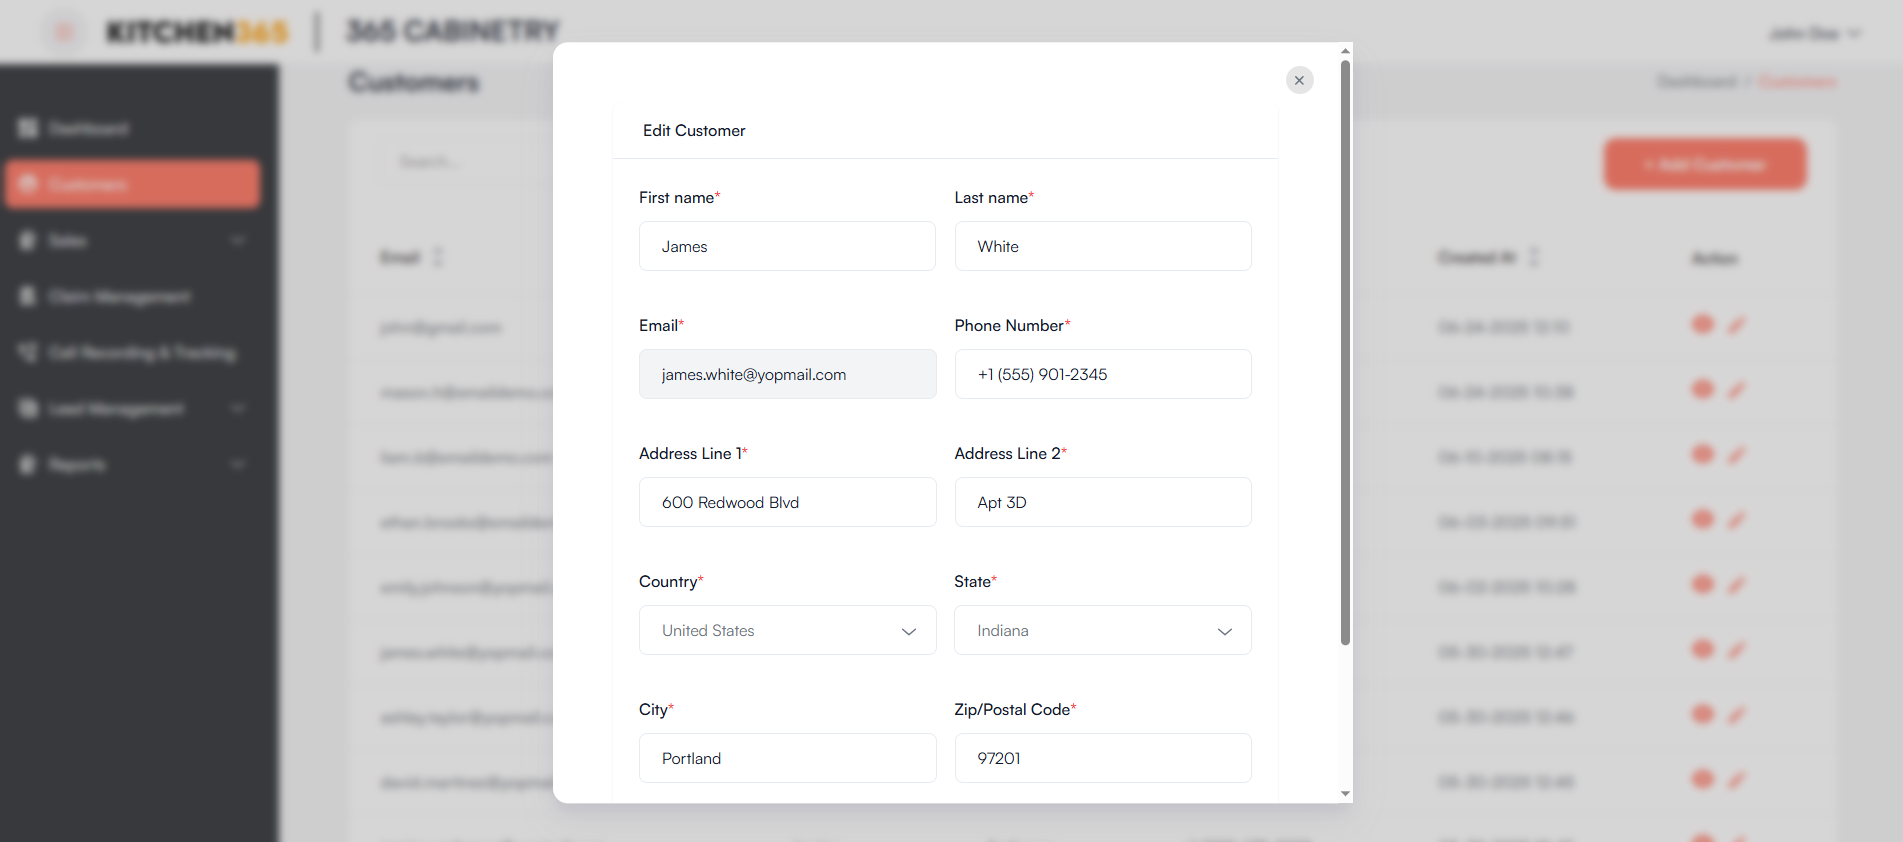Expand Lead Management sidebar menu
The width and height of the screenshot is (1903, 842).
133,408
